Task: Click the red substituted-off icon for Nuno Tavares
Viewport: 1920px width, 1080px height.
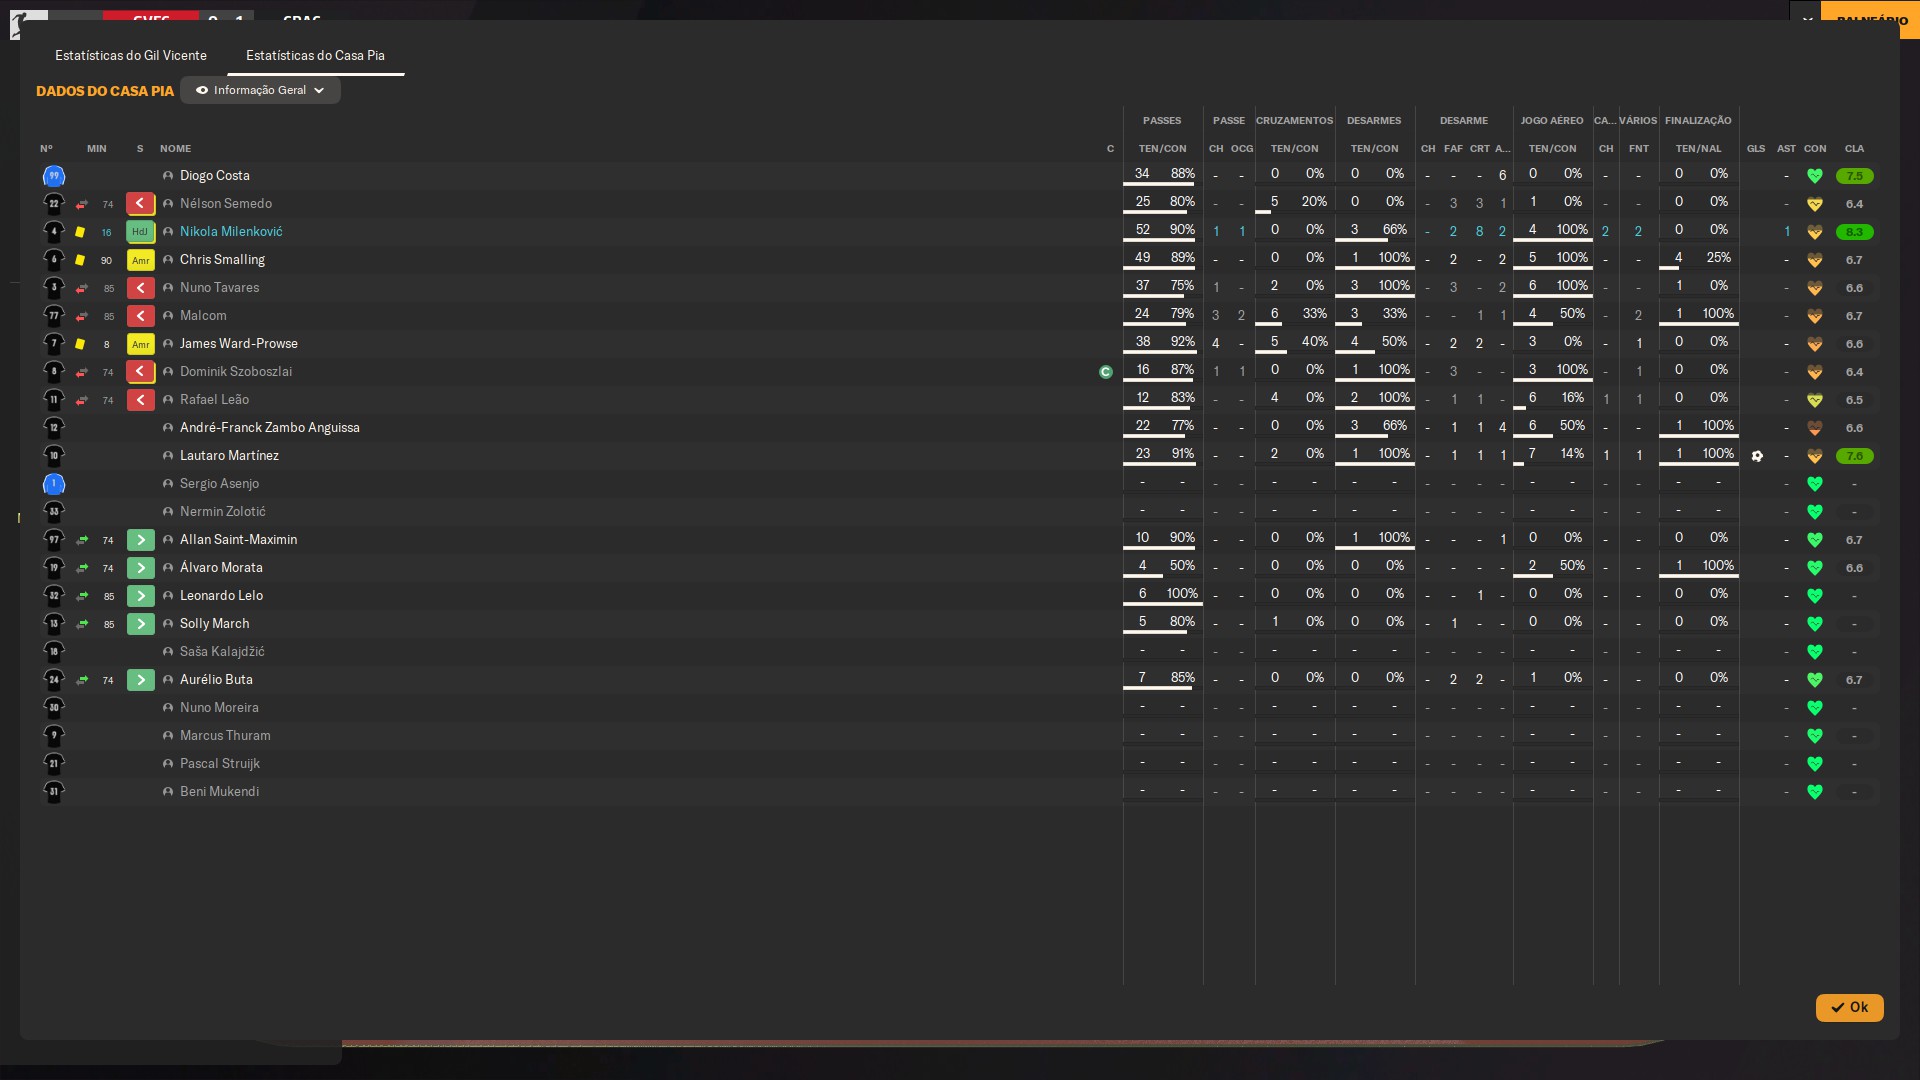Action: (x=140, y=288)
